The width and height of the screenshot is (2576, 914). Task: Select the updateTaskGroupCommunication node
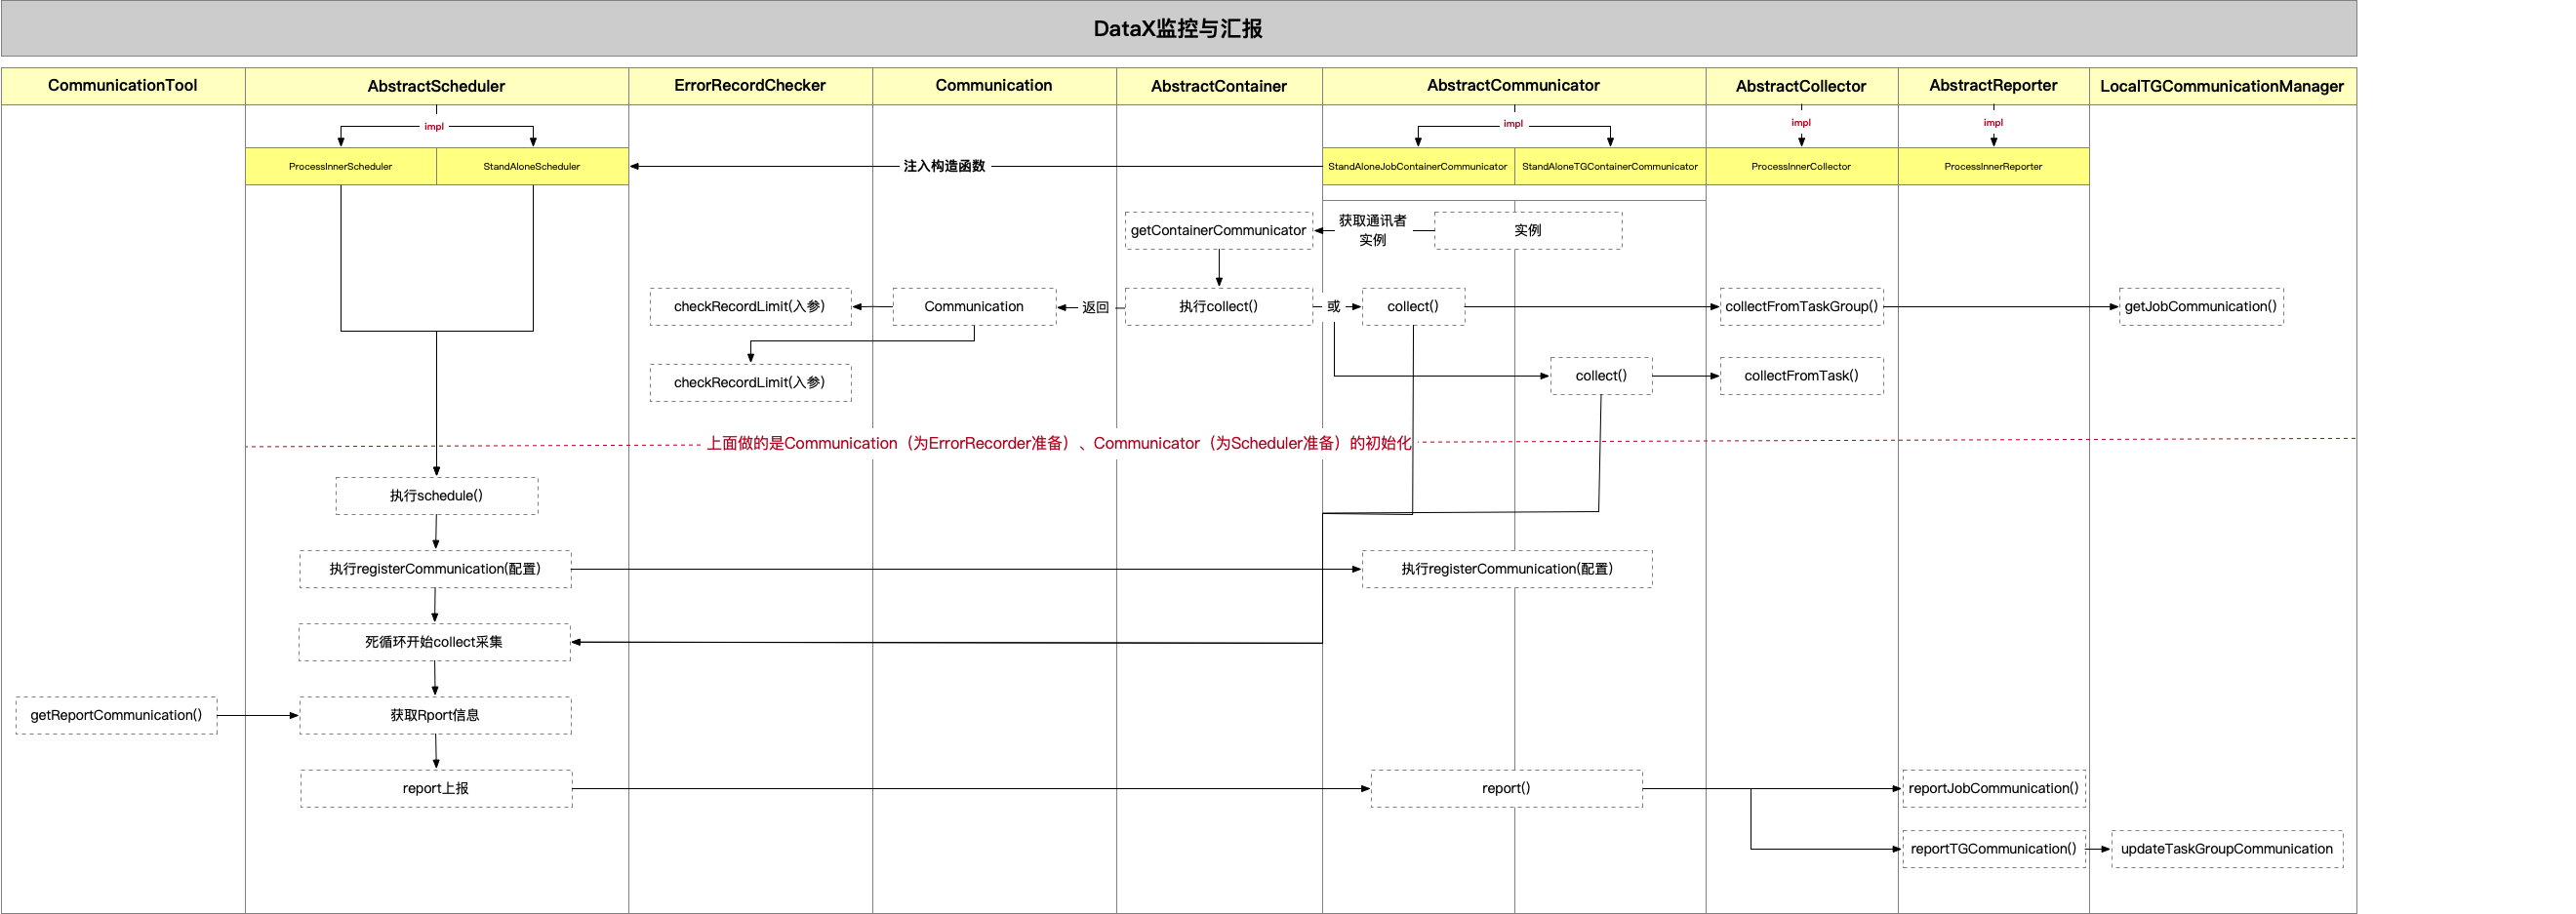point(2227,849)
